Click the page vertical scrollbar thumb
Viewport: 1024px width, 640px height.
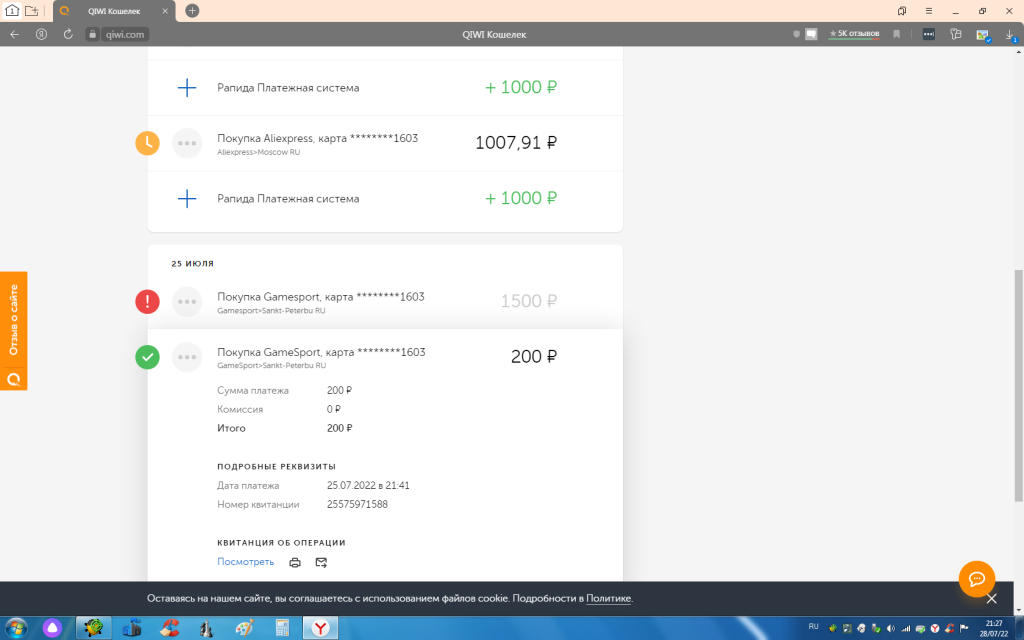[1018, 385]
